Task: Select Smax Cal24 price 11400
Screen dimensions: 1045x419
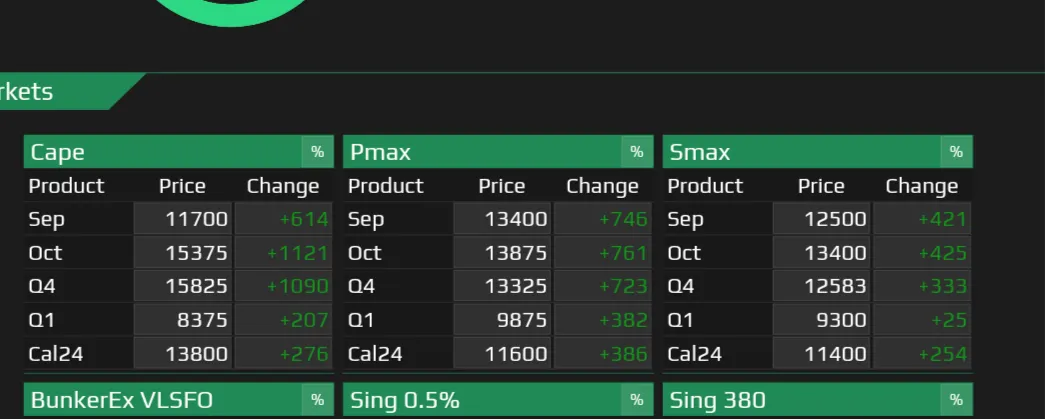Action: coord(822,353)
